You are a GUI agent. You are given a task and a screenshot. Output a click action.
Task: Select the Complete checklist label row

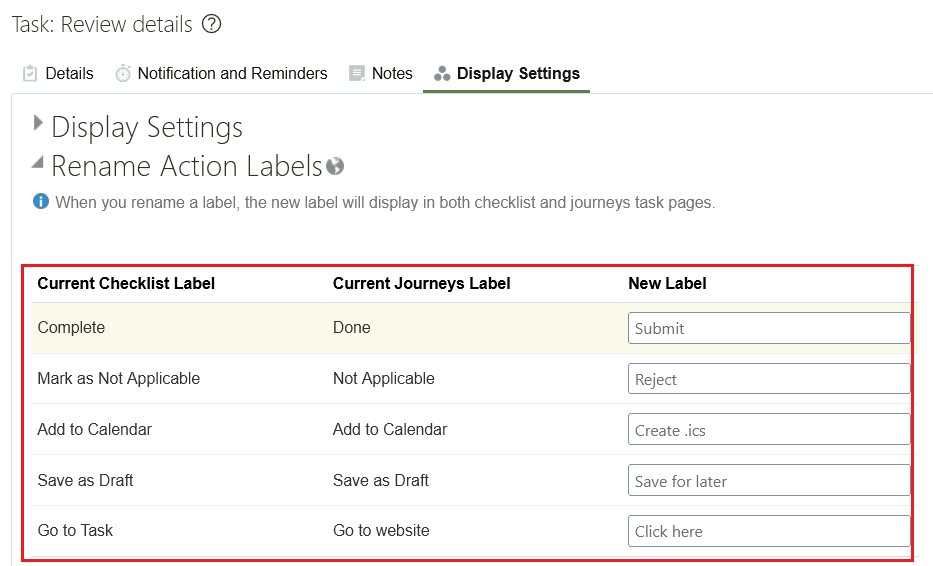tap(71, 328)
